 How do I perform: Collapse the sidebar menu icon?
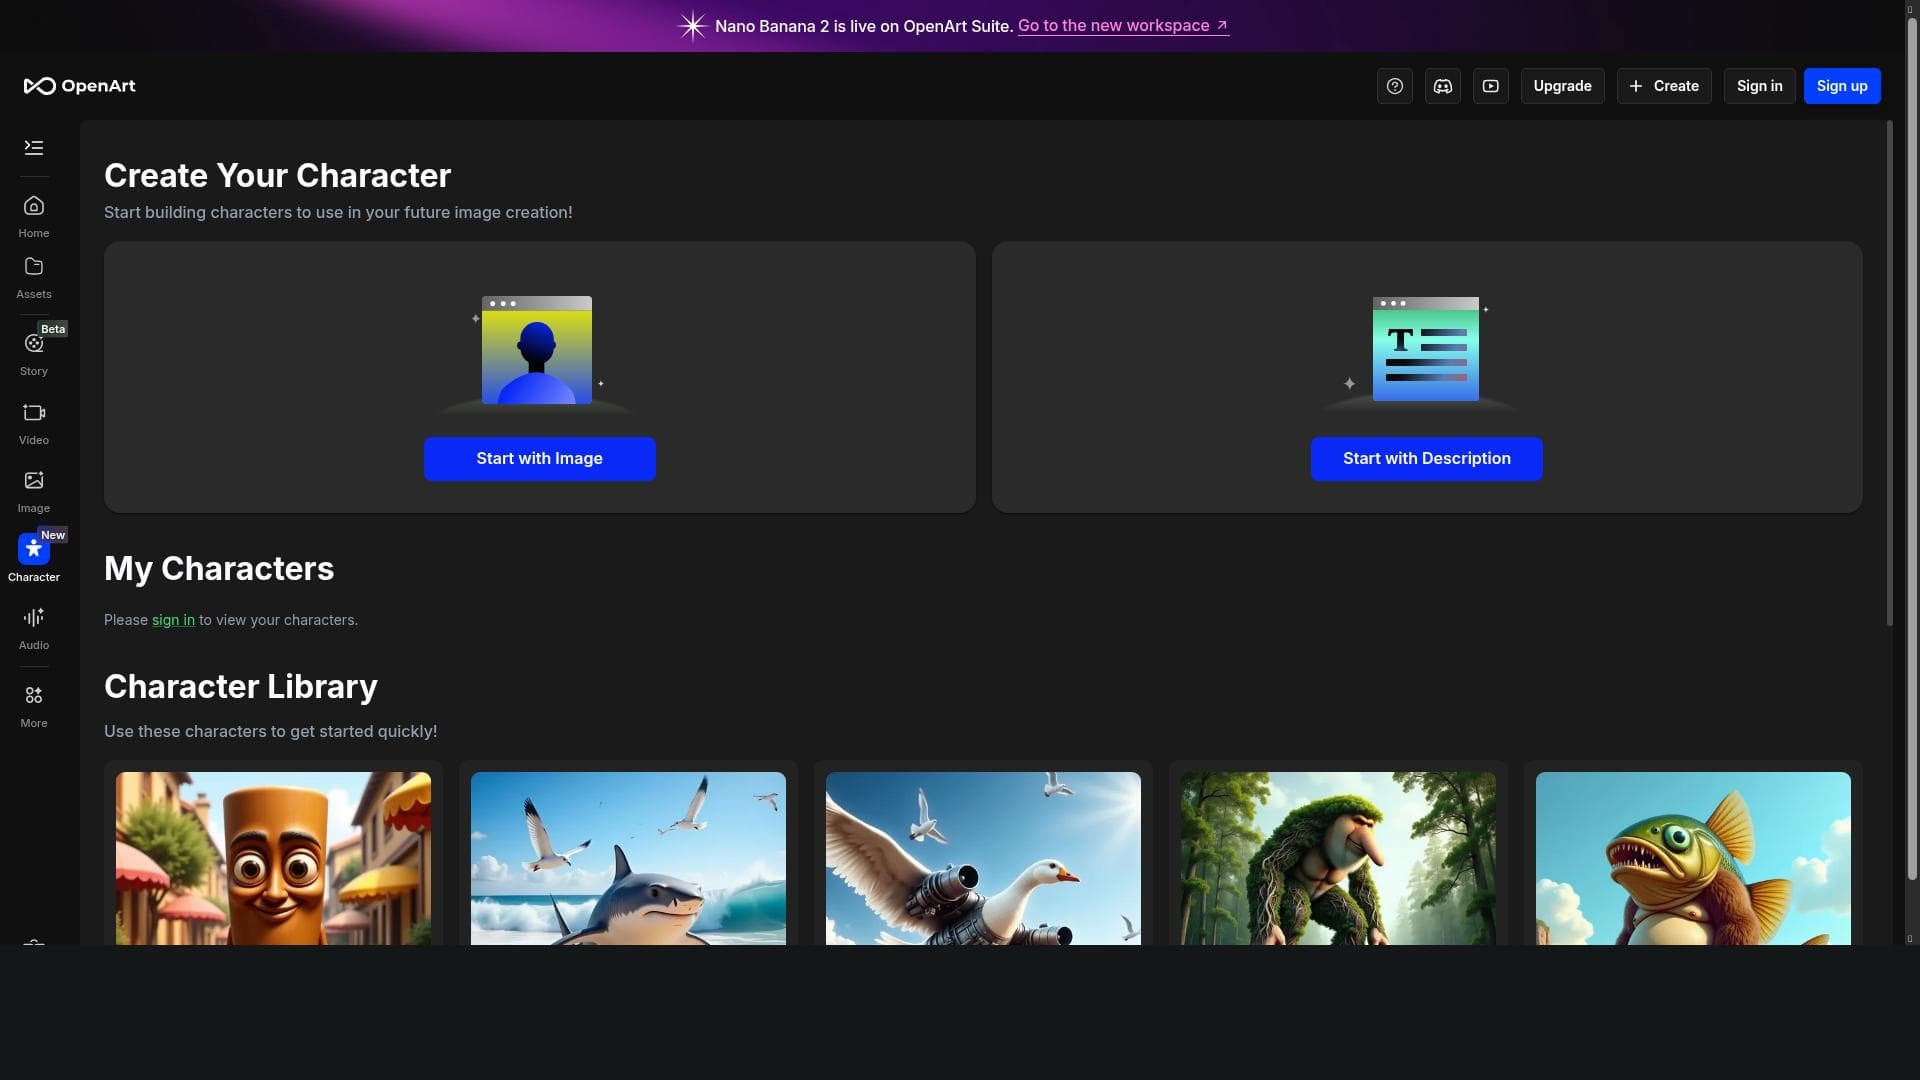pyautogui.click(x=34, y=148)
